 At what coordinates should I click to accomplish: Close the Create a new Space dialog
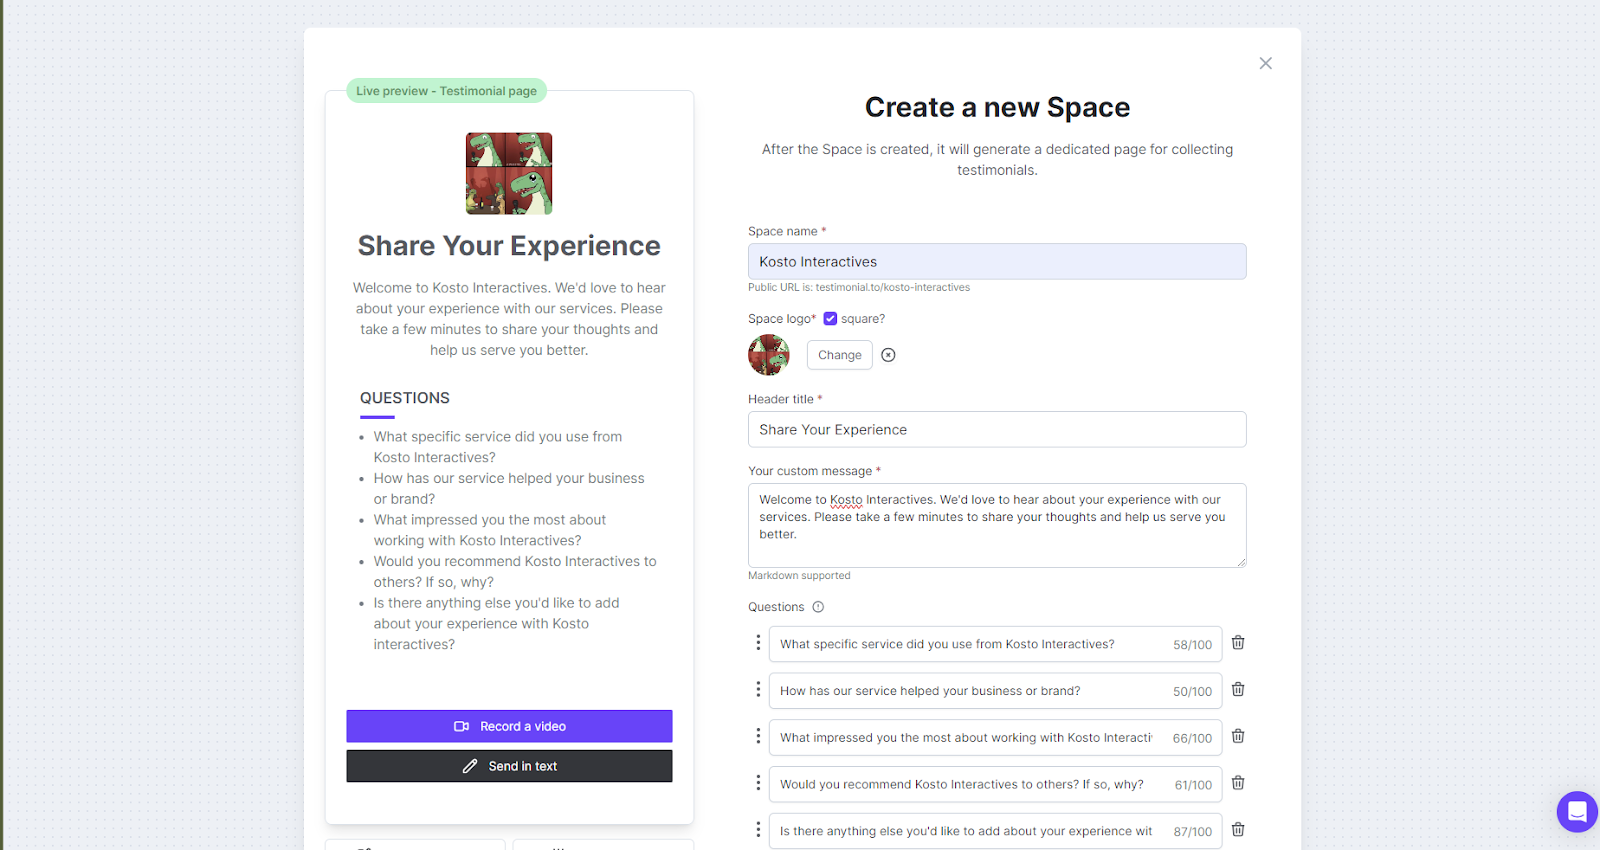tap(1265, 63)
